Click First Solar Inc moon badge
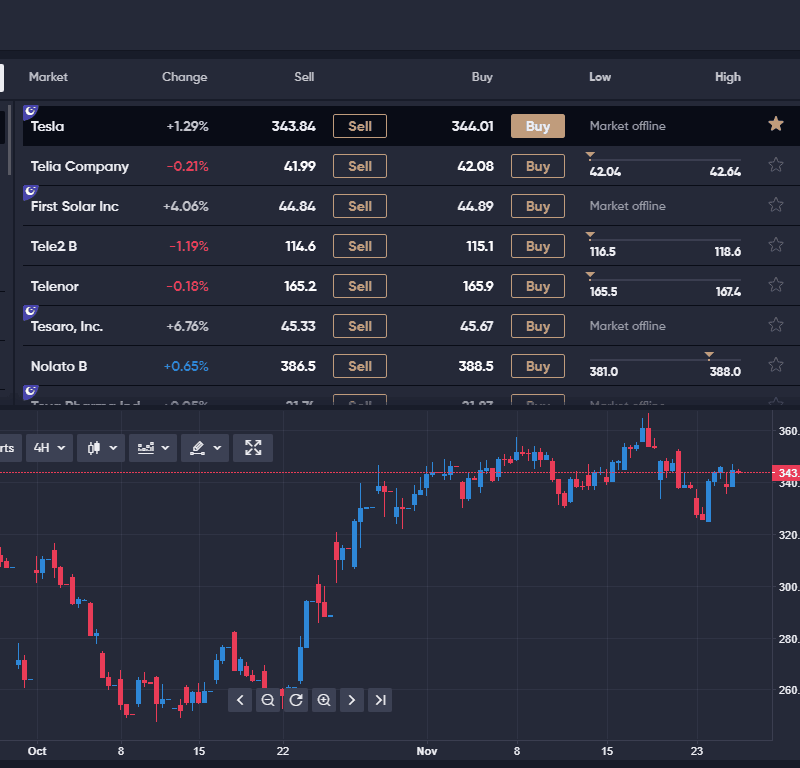Viewport: 800px width, 768px height. pos(30,191)
